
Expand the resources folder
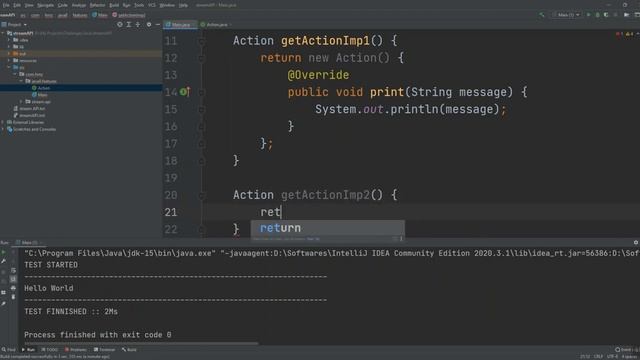click(9, 60)
